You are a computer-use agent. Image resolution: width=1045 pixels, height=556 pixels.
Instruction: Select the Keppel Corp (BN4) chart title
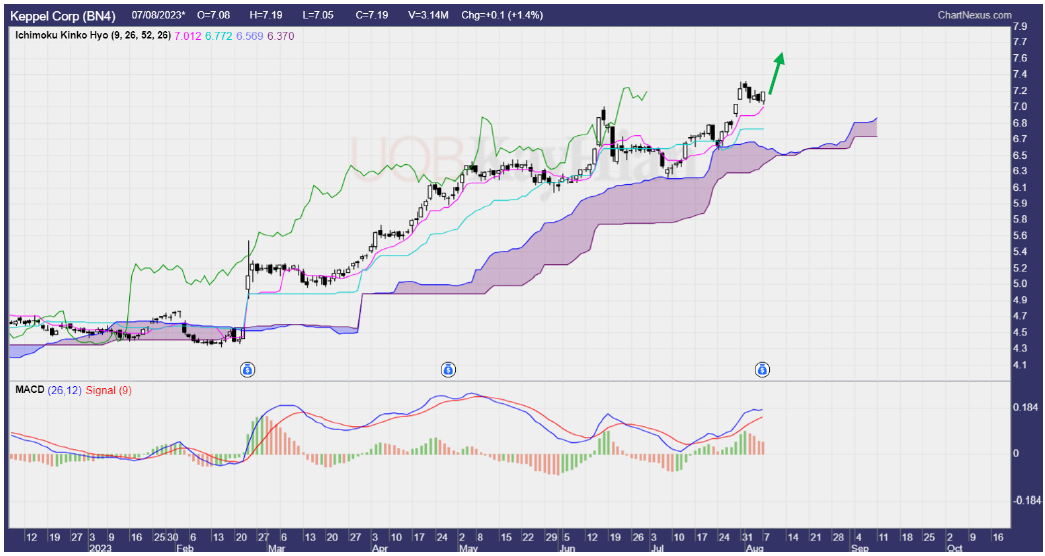pos(63,14)
